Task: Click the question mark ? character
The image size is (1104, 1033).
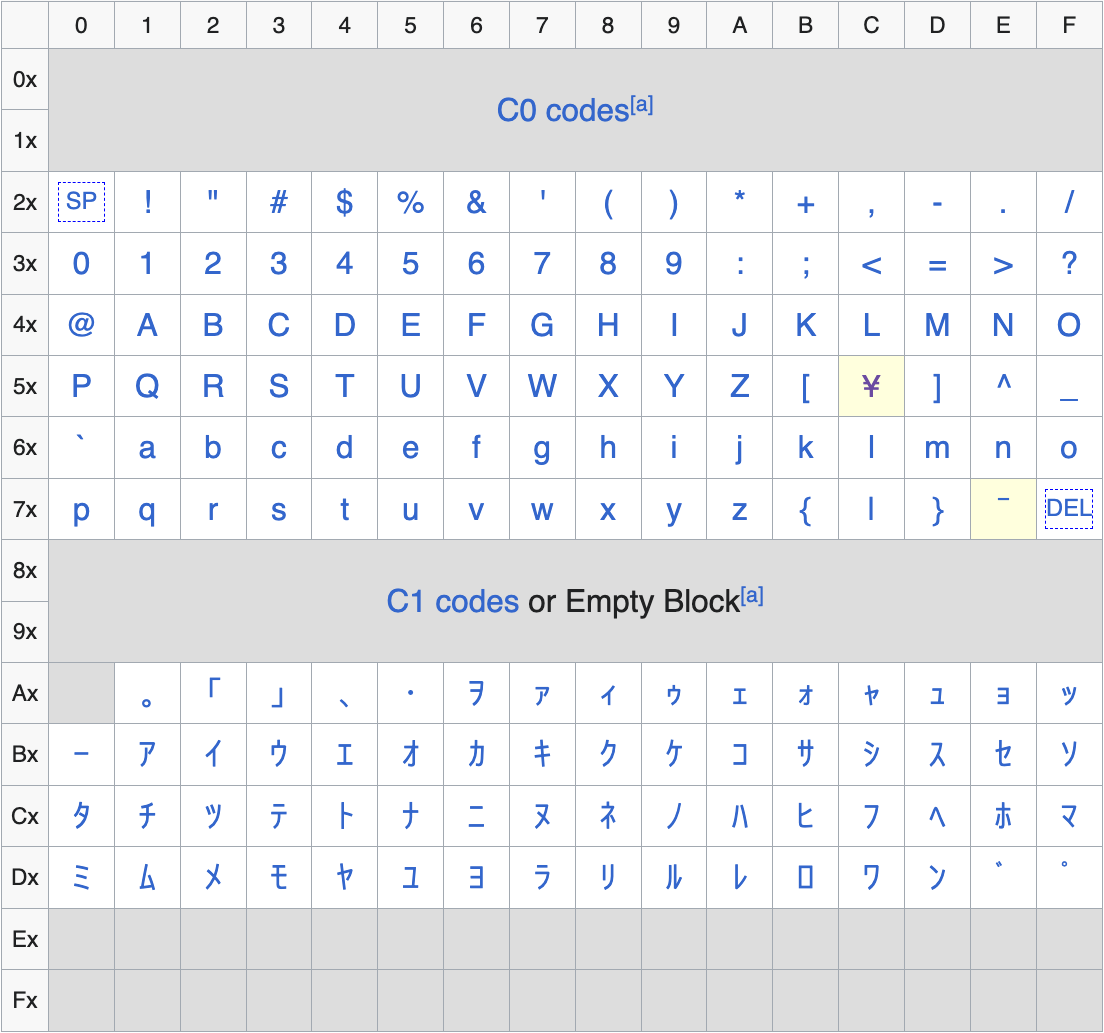Action: tap(1068, 264)
